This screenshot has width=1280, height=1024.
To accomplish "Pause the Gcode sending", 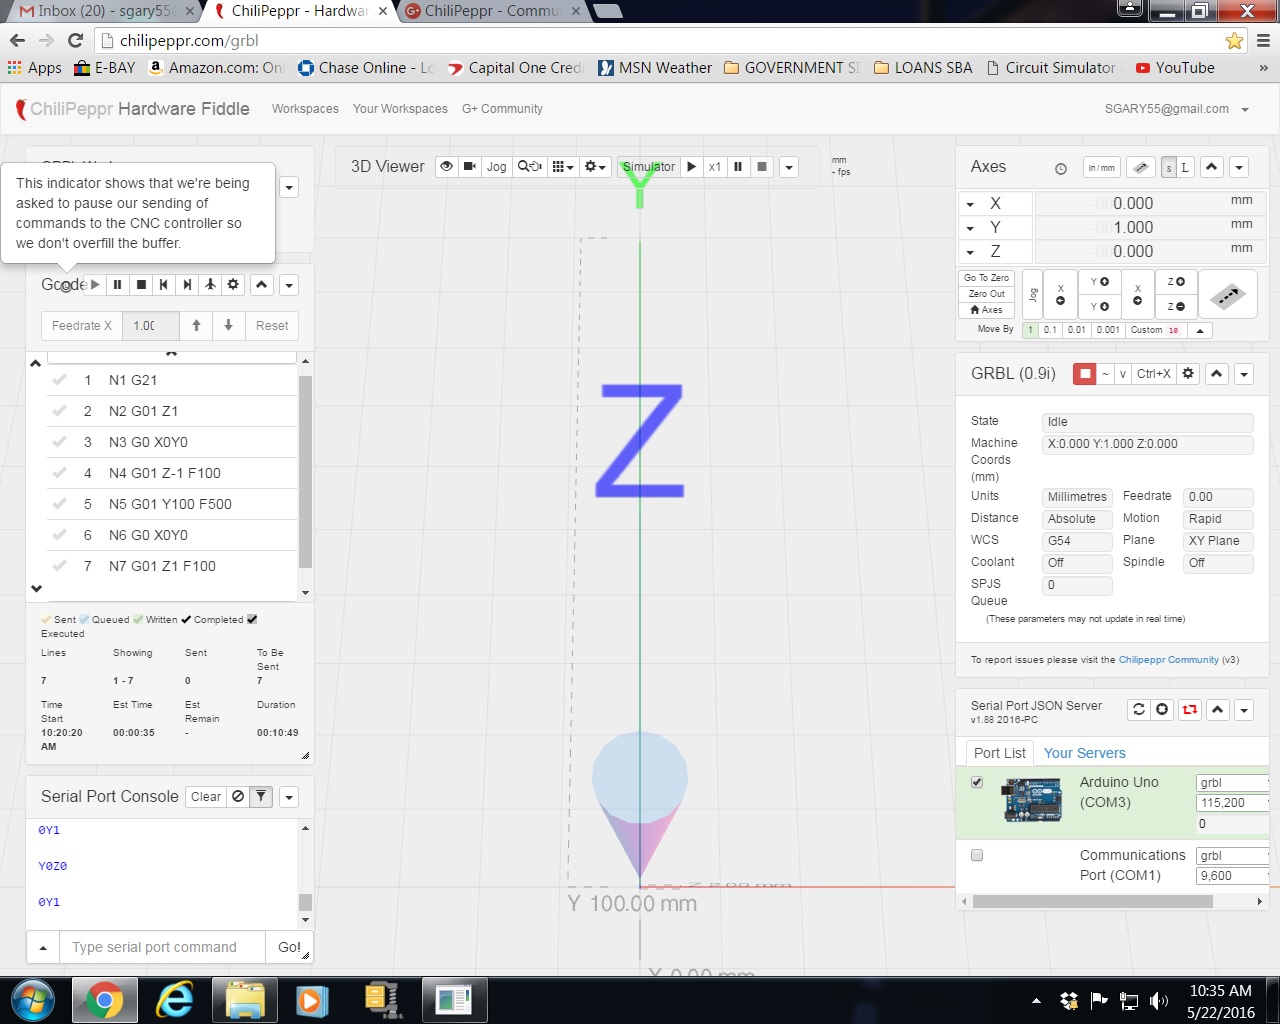I will 118,285.
